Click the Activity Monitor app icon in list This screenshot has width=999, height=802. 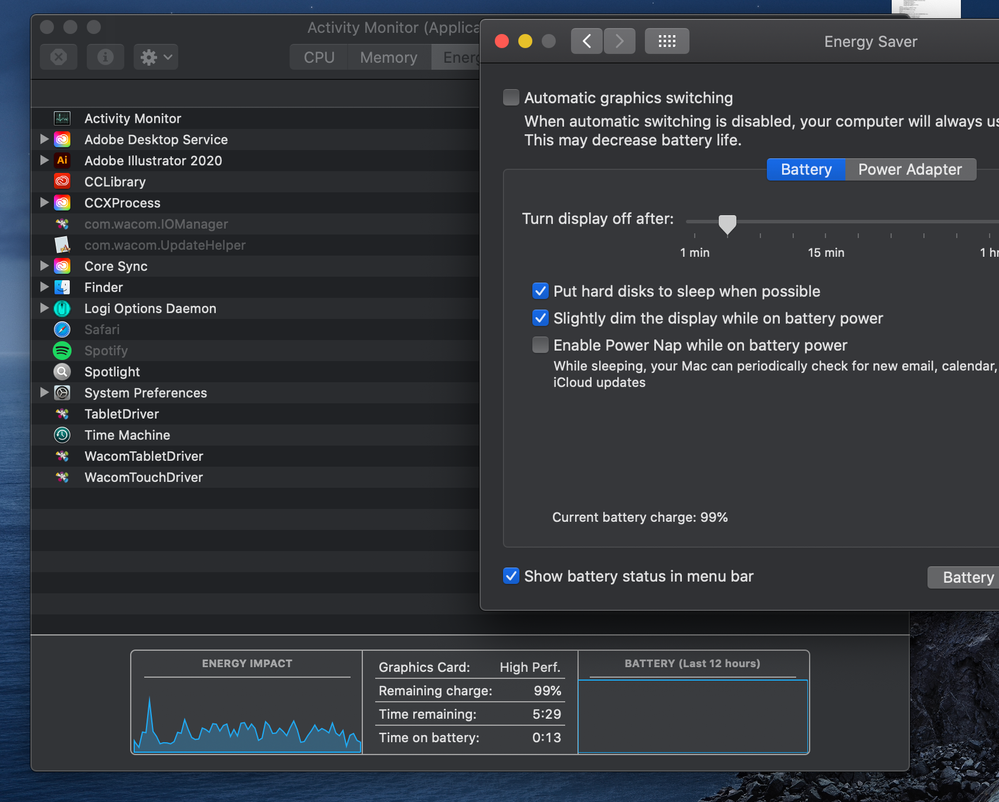(62, 118)
